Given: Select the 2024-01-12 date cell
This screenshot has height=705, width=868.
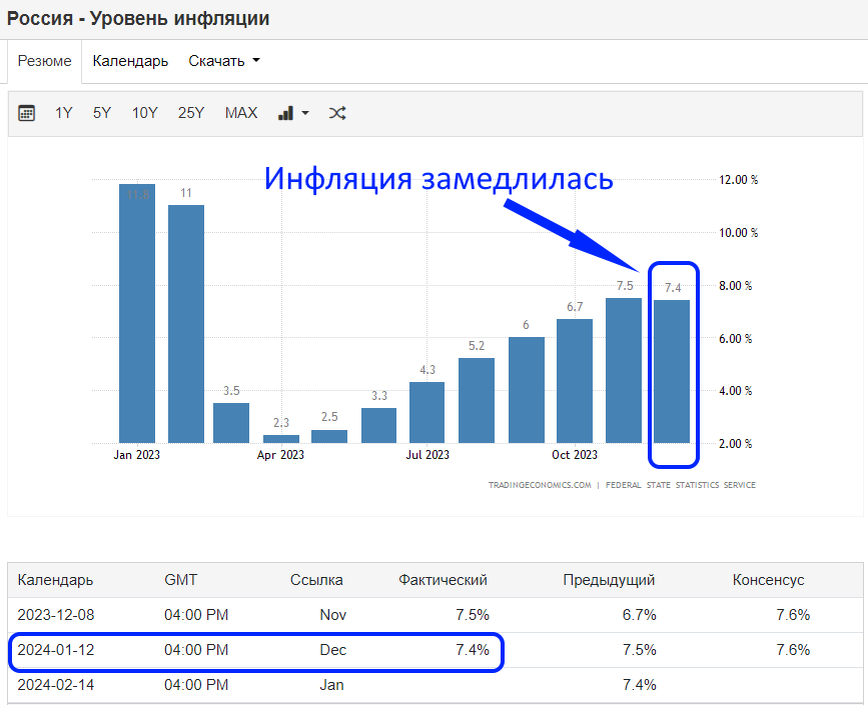Looking at the screenshot, I should 56,650.
